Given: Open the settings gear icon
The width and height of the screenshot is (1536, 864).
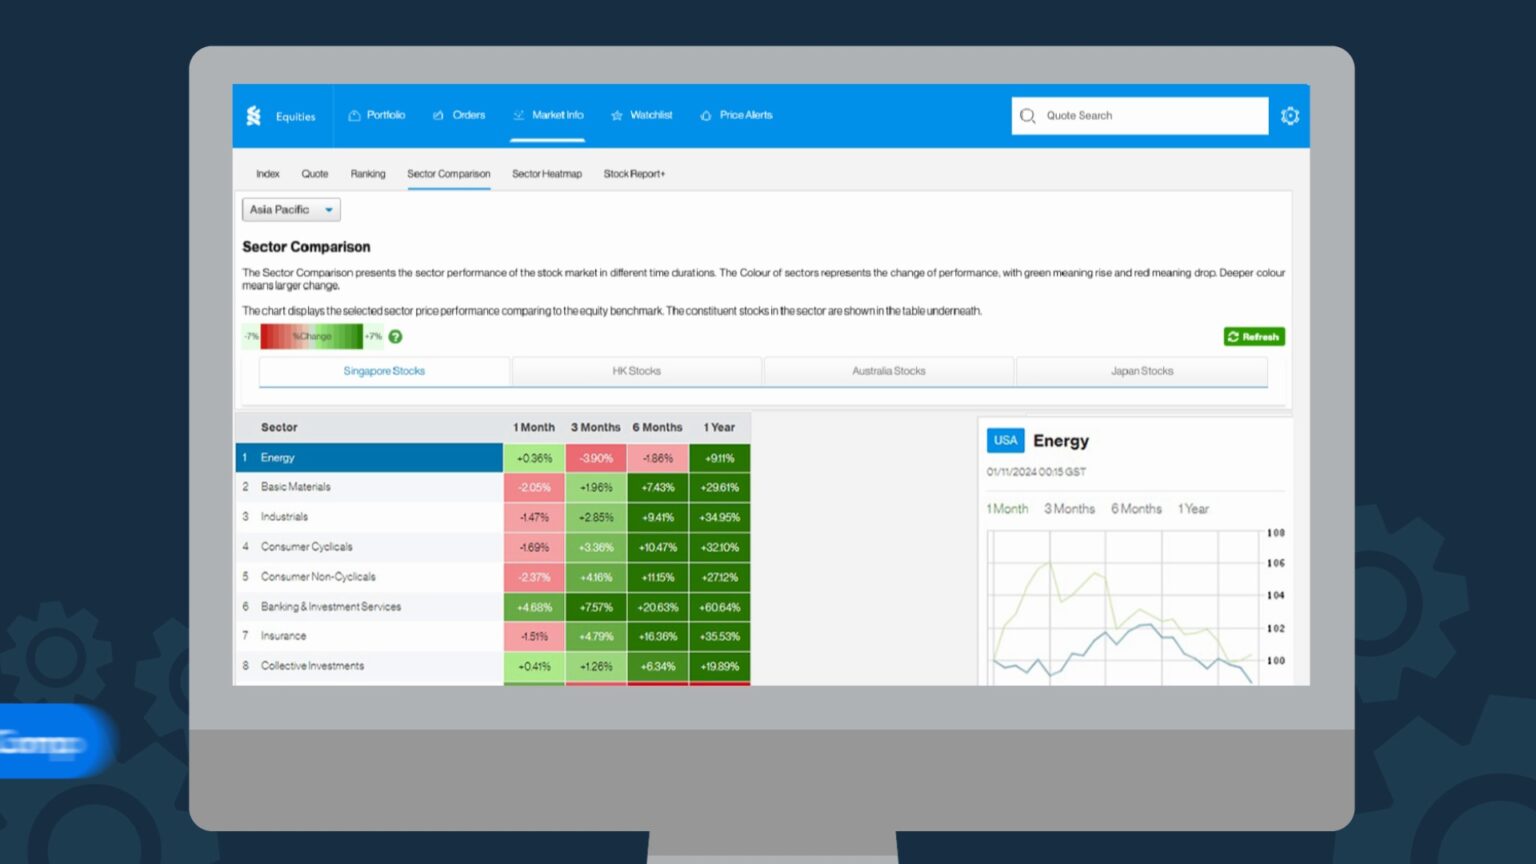Looking at the screenshot, I should (1290, 115).
